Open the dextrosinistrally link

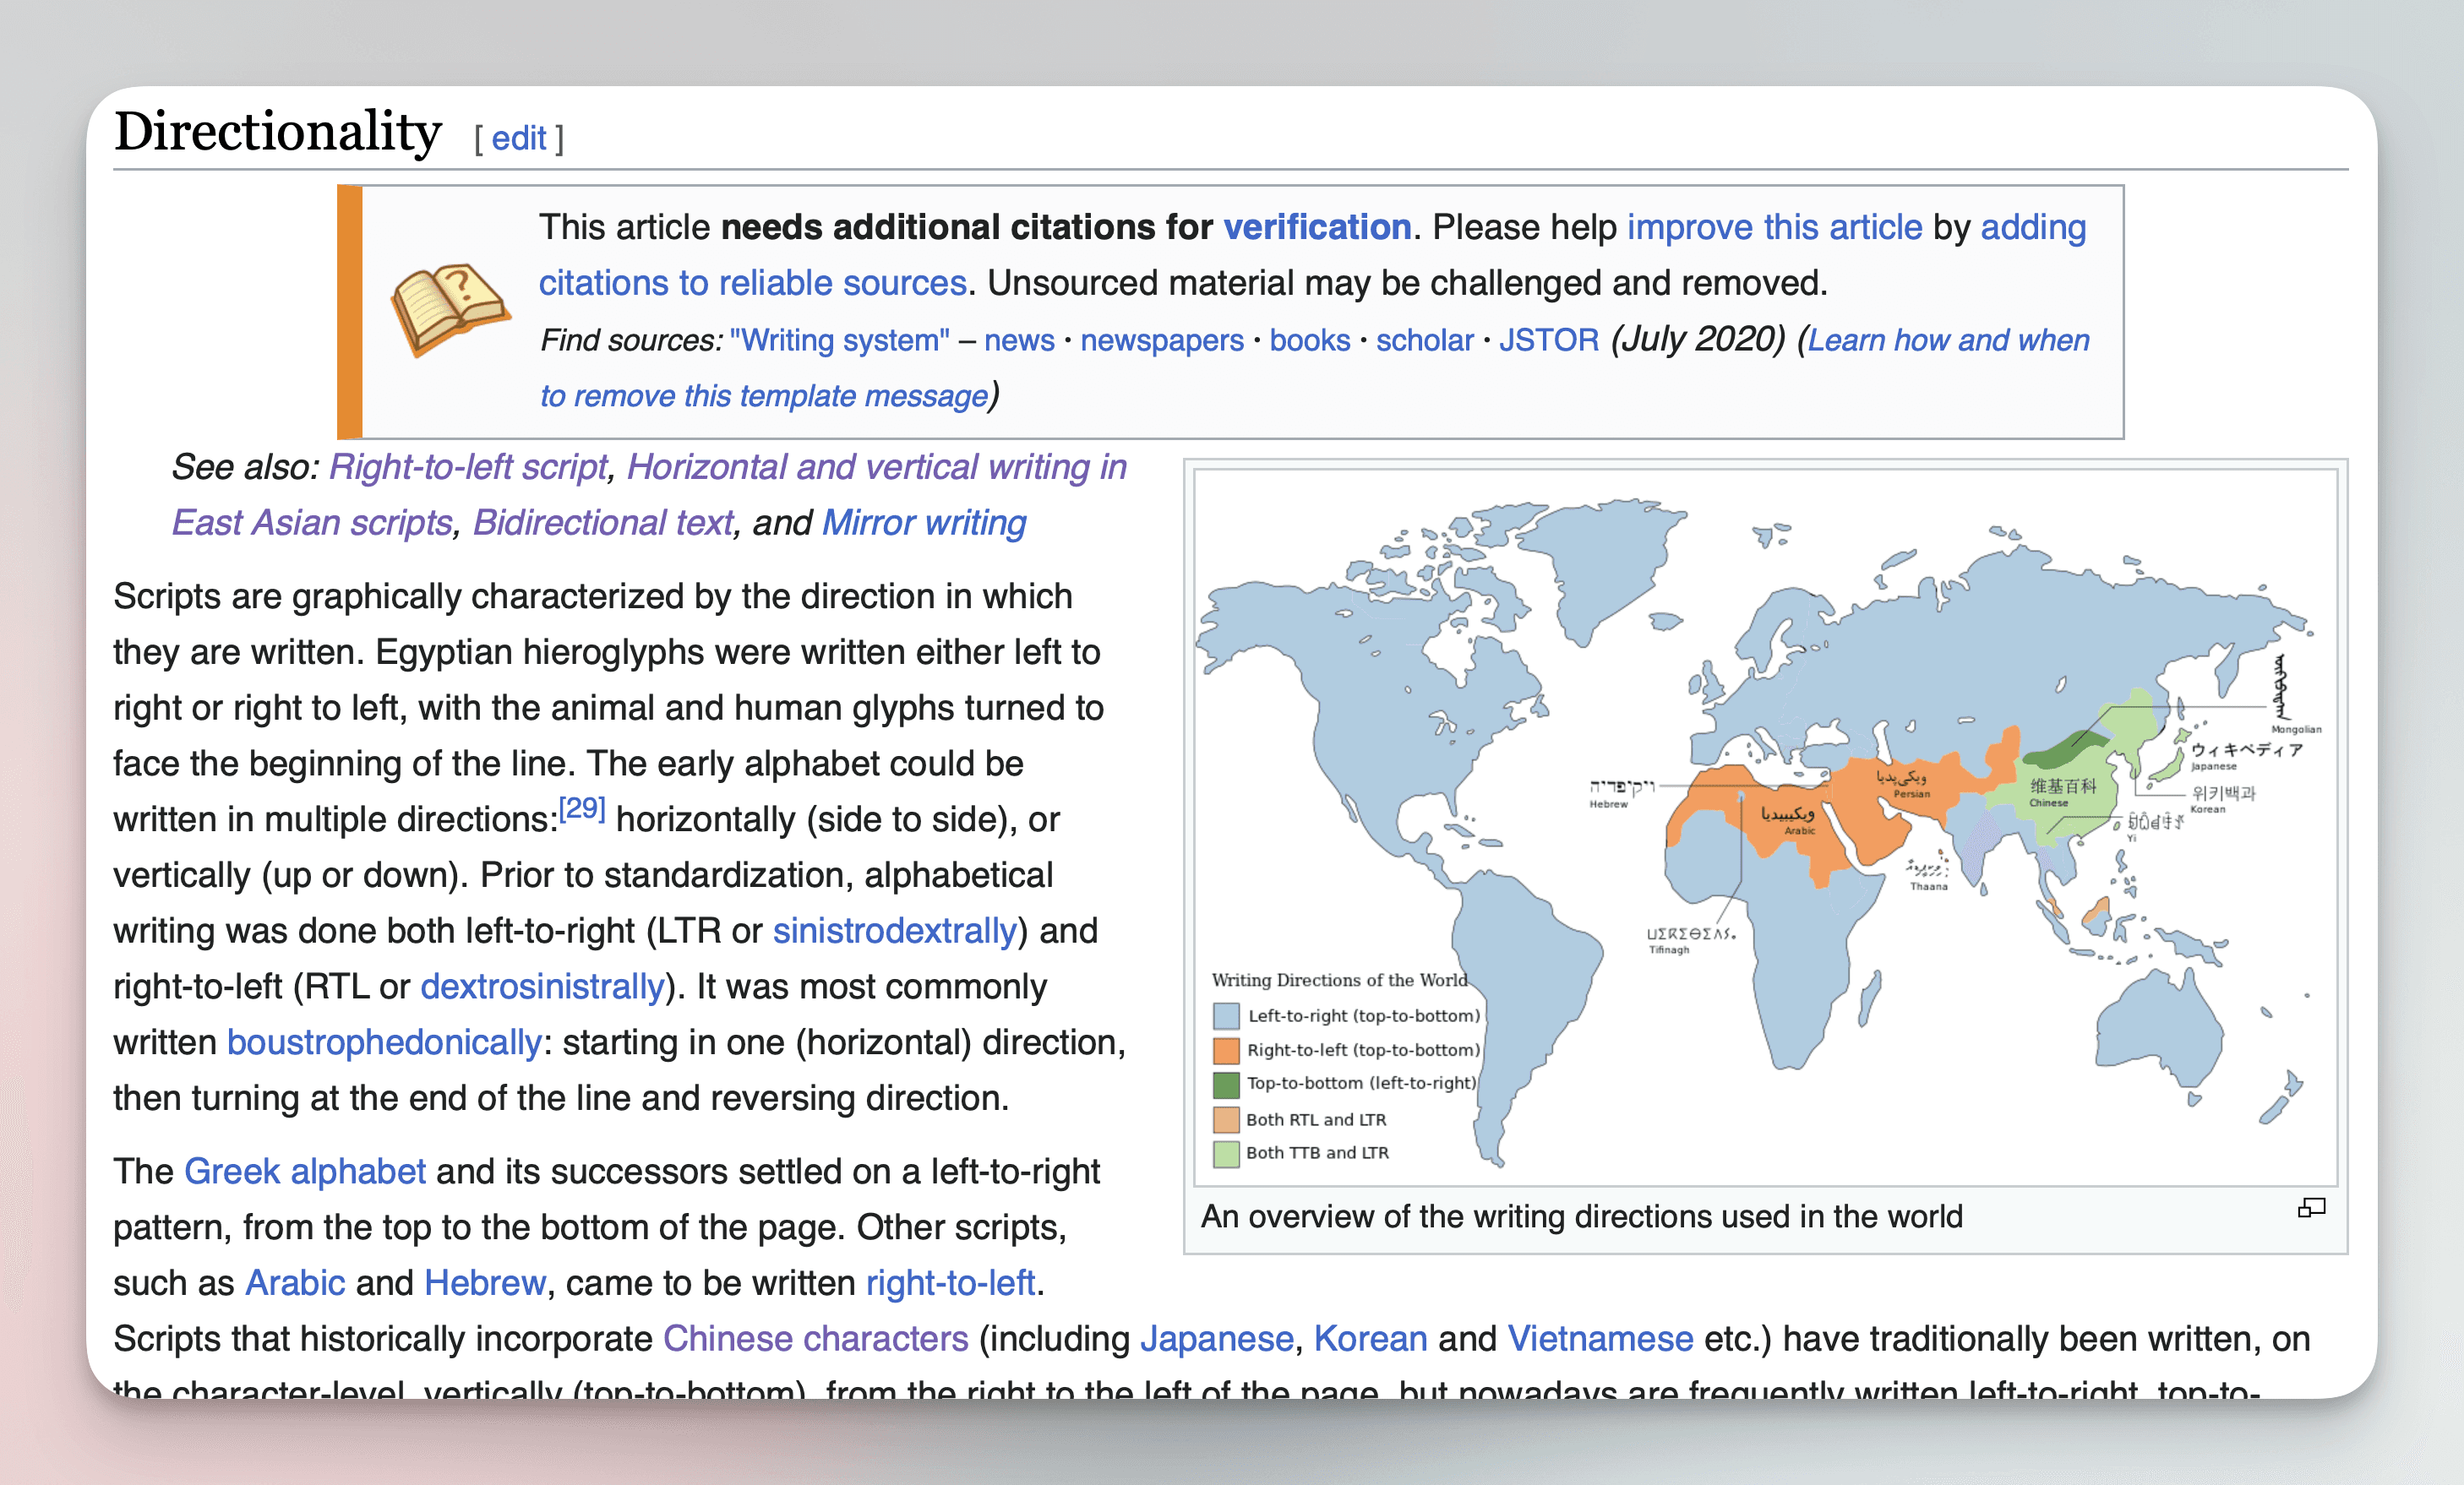point(542,987)
